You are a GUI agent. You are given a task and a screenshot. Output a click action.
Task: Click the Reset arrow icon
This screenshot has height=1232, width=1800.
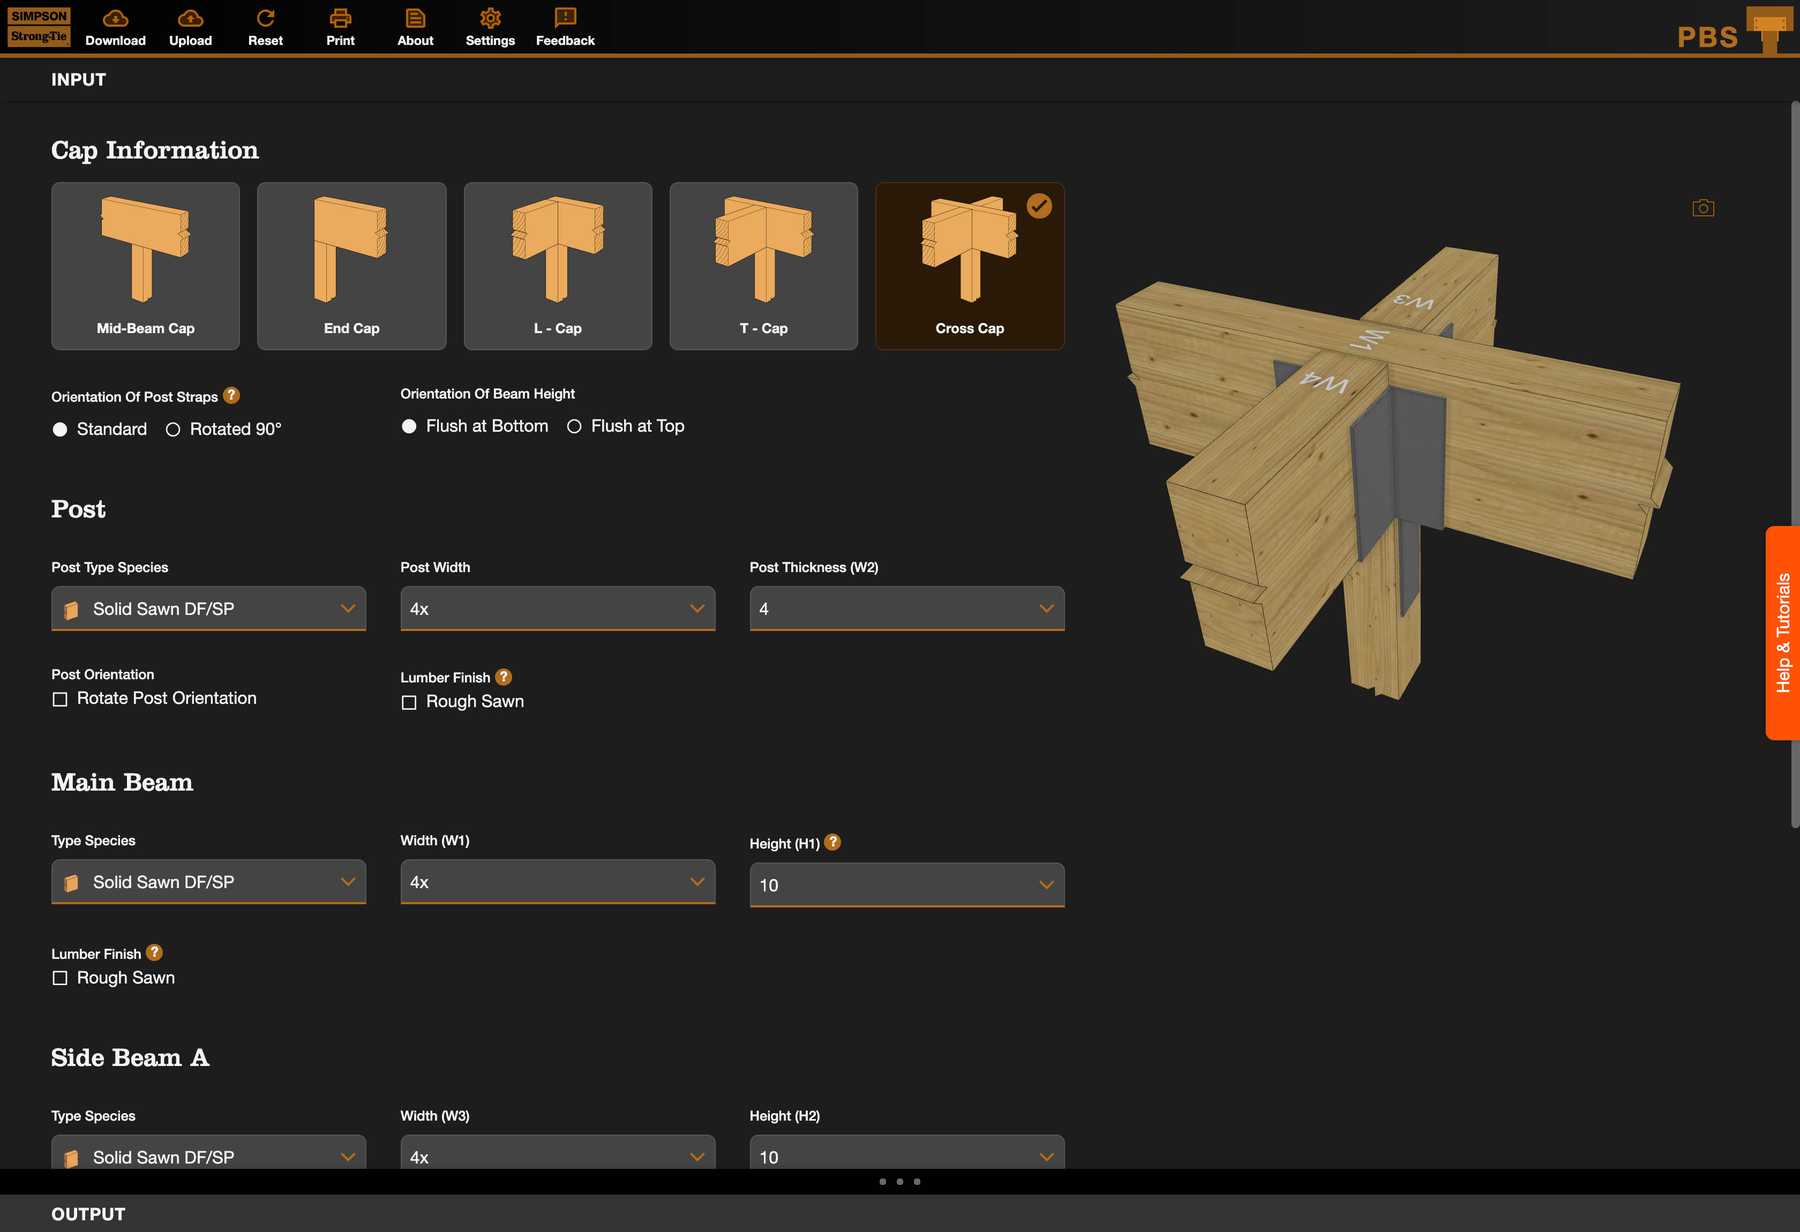pyautogui.click(x=265, y=19)
